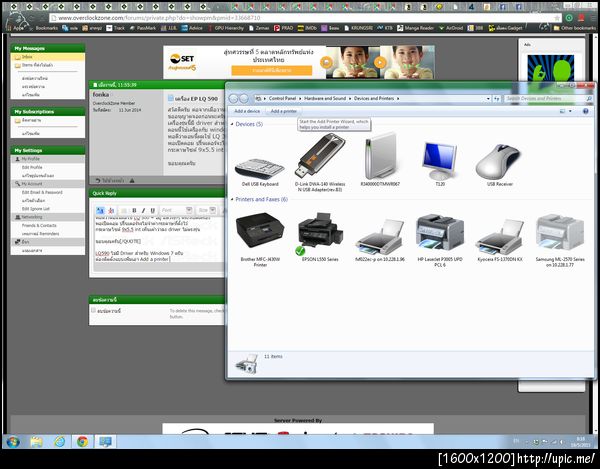The height and width of the screenshot is (469, 600).
Task: Open the address bar history dropdown arrow
Action: point(488,99)
